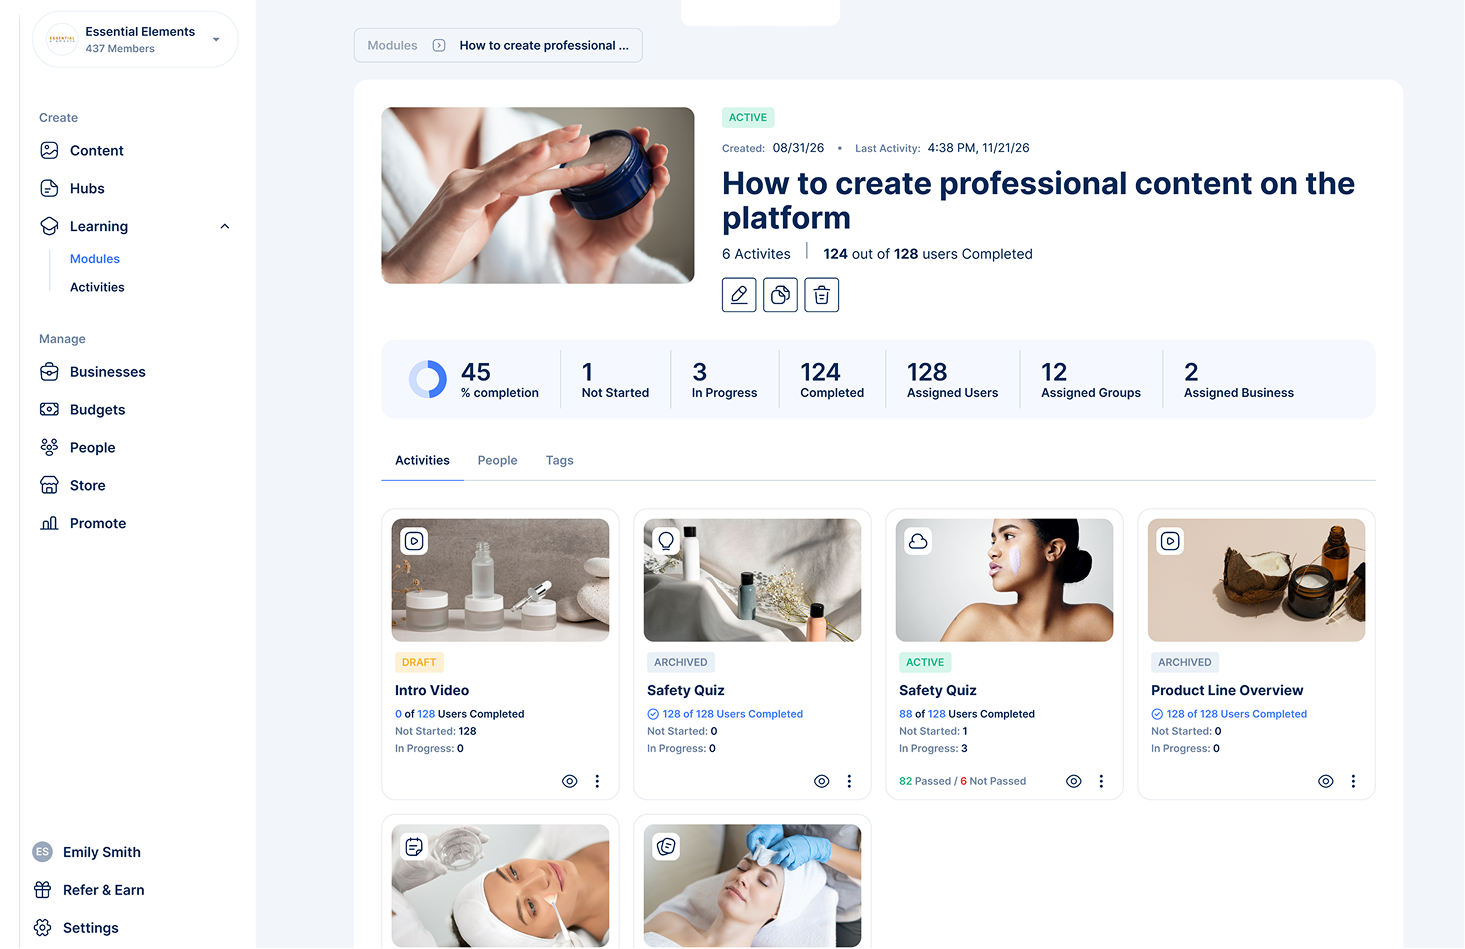1465x949 pixels.
Task: Click '82 Passed / 6 Not Passed' text
Action: (962, 781)
